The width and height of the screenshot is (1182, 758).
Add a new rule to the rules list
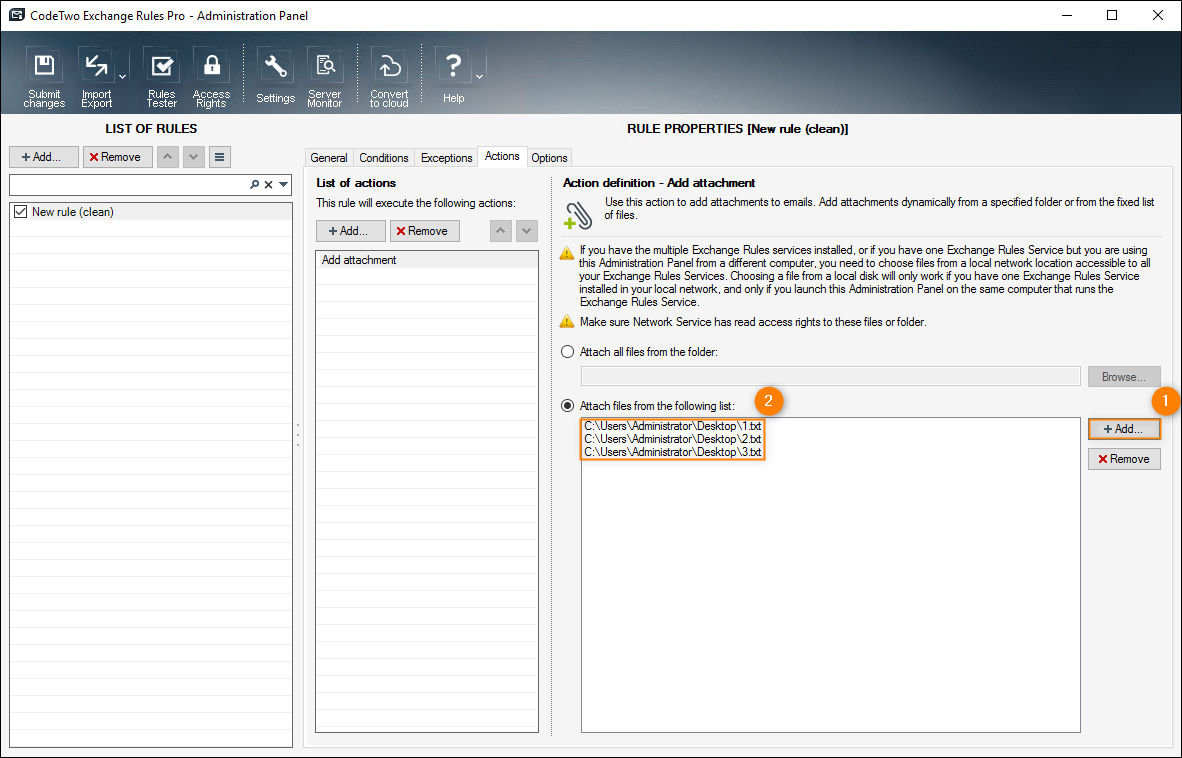[44, 157]
